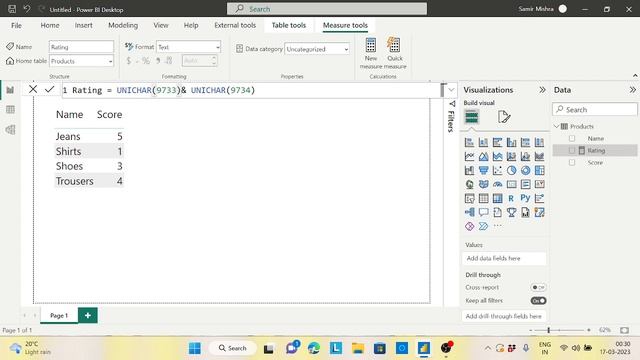640x360 pixels.
Task: Check the Name field checkbox
Action: click(572, 138)
